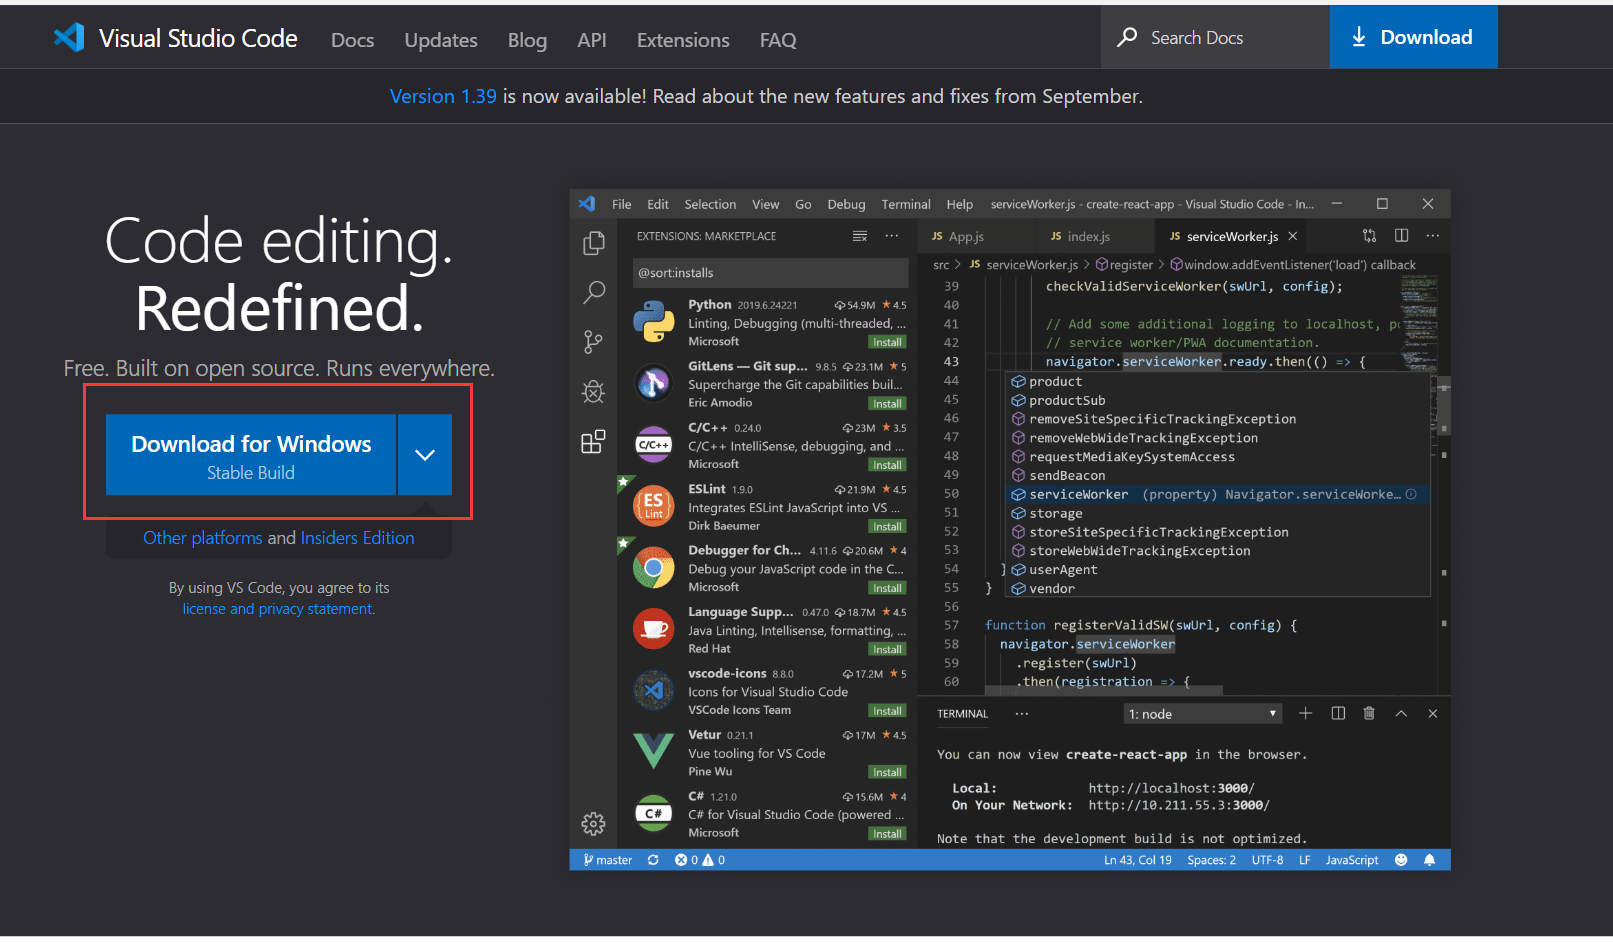Open the Selection menu

(710, 204)
